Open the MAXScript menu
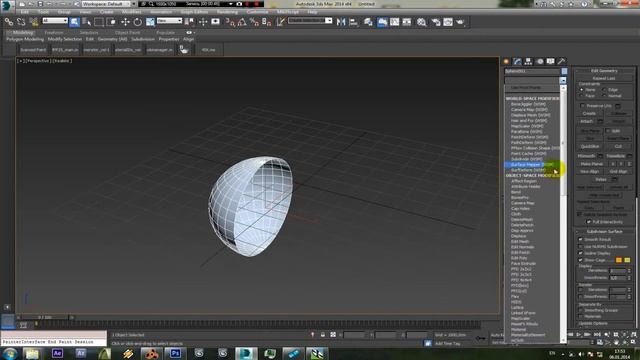640x360 pixels. pyautogui.click(x=288, y=12)
